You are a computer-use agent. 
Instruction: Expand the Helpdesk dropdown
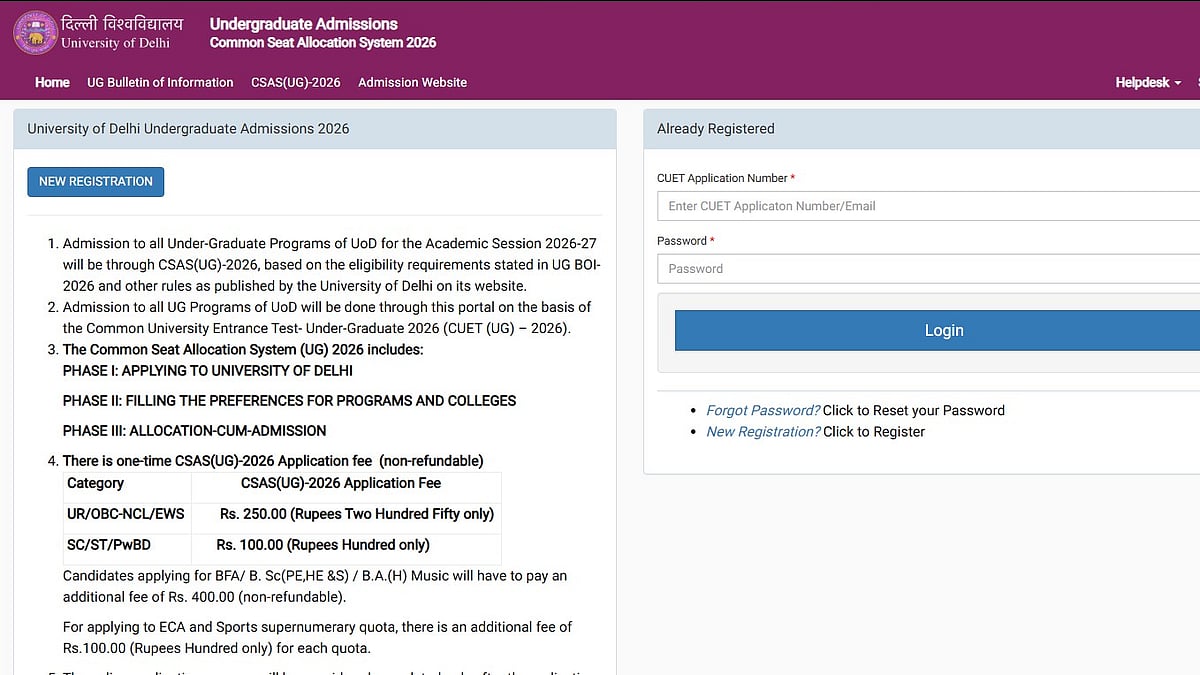pyautogui.click(x=1148, y=82)
